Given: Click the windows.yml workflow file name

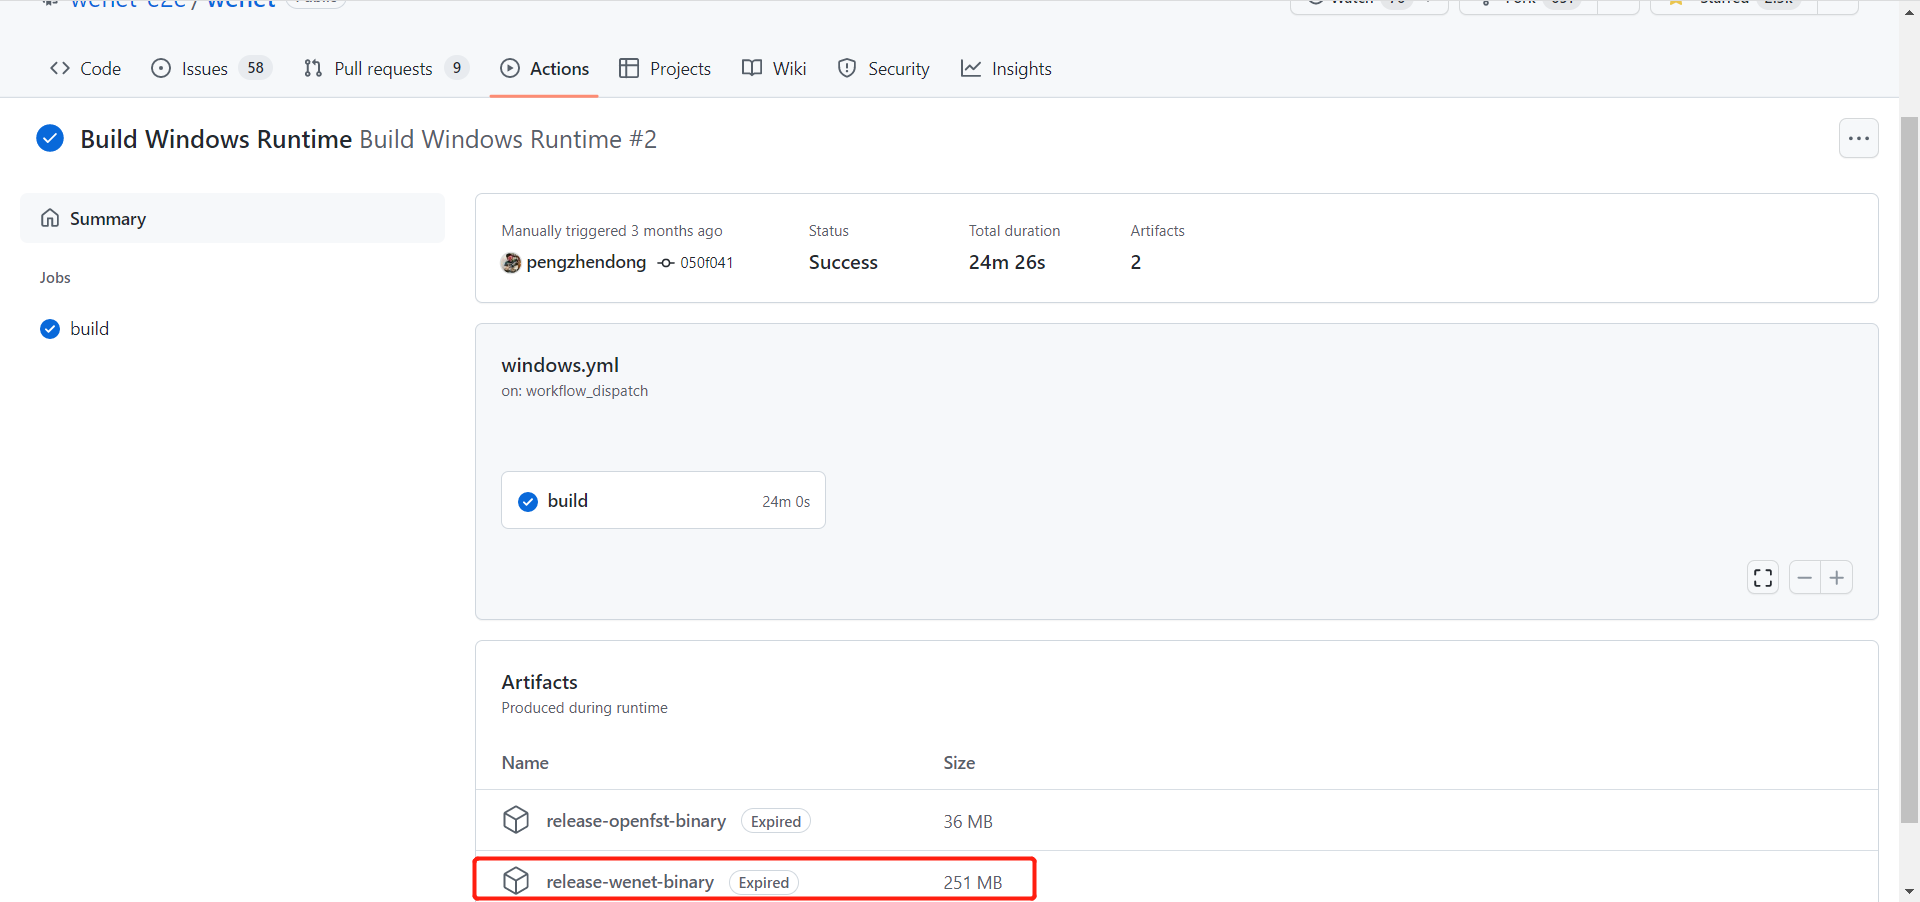Looking at the screenshot, I should pos(560,365).
